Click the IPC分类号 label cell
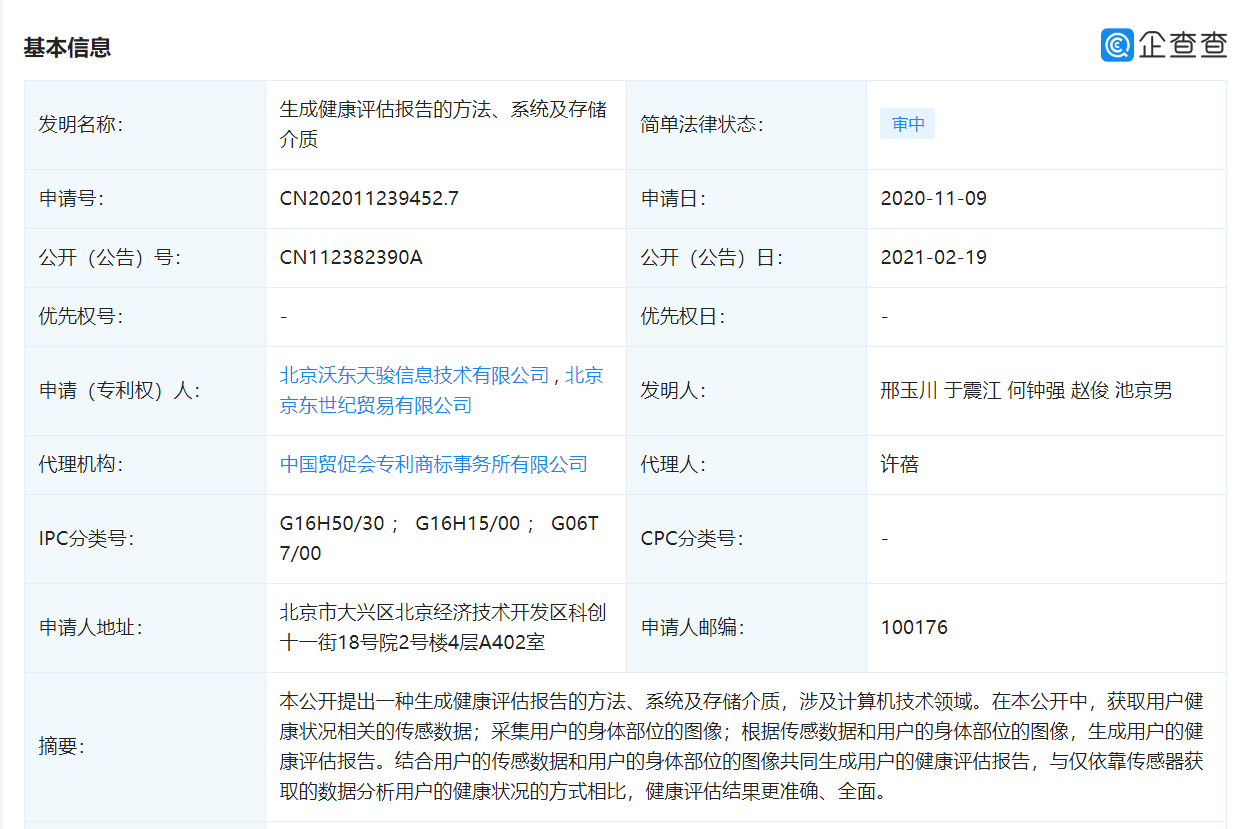Image resolution: width=1245 pixels, height=829 pixels. (x=145, y=539)
